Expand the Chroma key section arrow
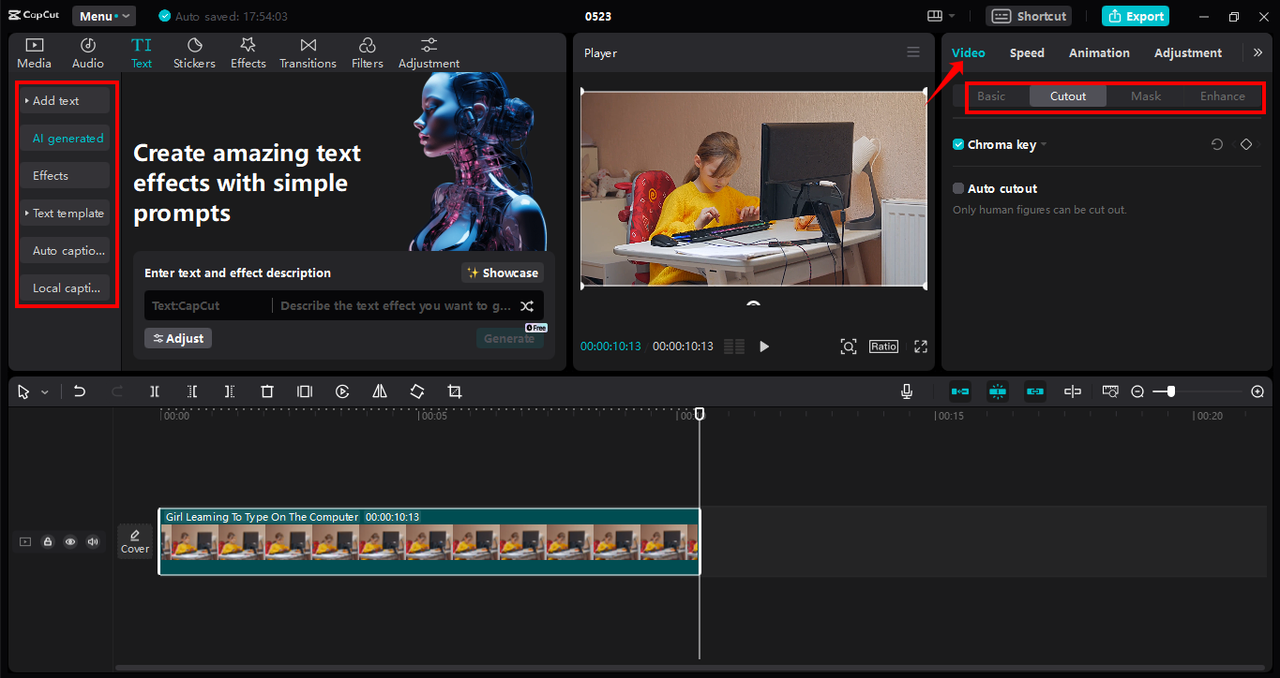 1044,145
